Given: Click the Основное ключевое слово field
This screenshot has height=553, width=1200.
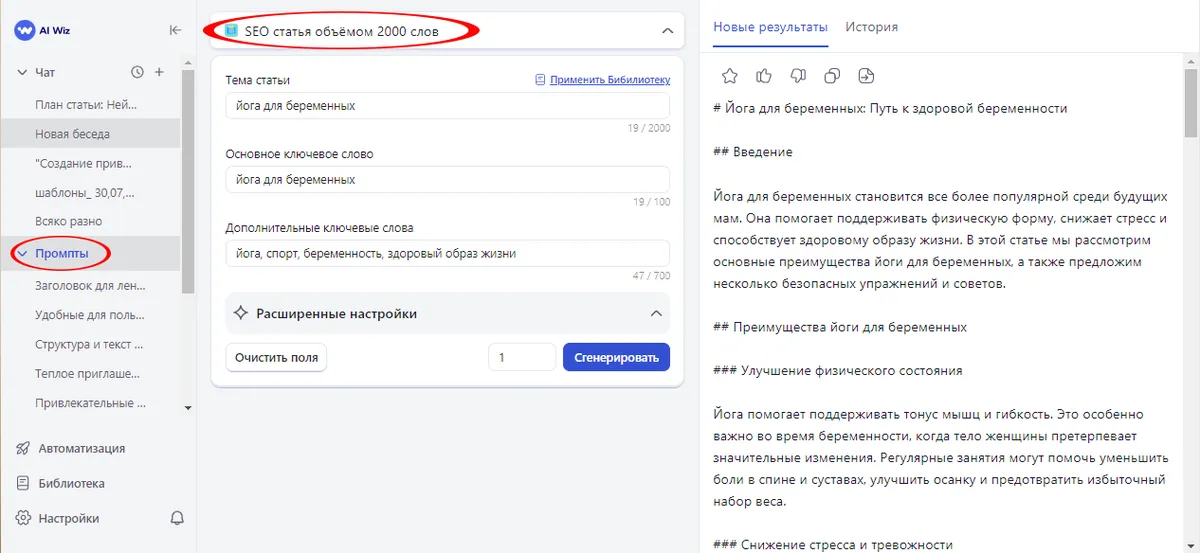Looking at the screenshot, I should pos(447,180).
